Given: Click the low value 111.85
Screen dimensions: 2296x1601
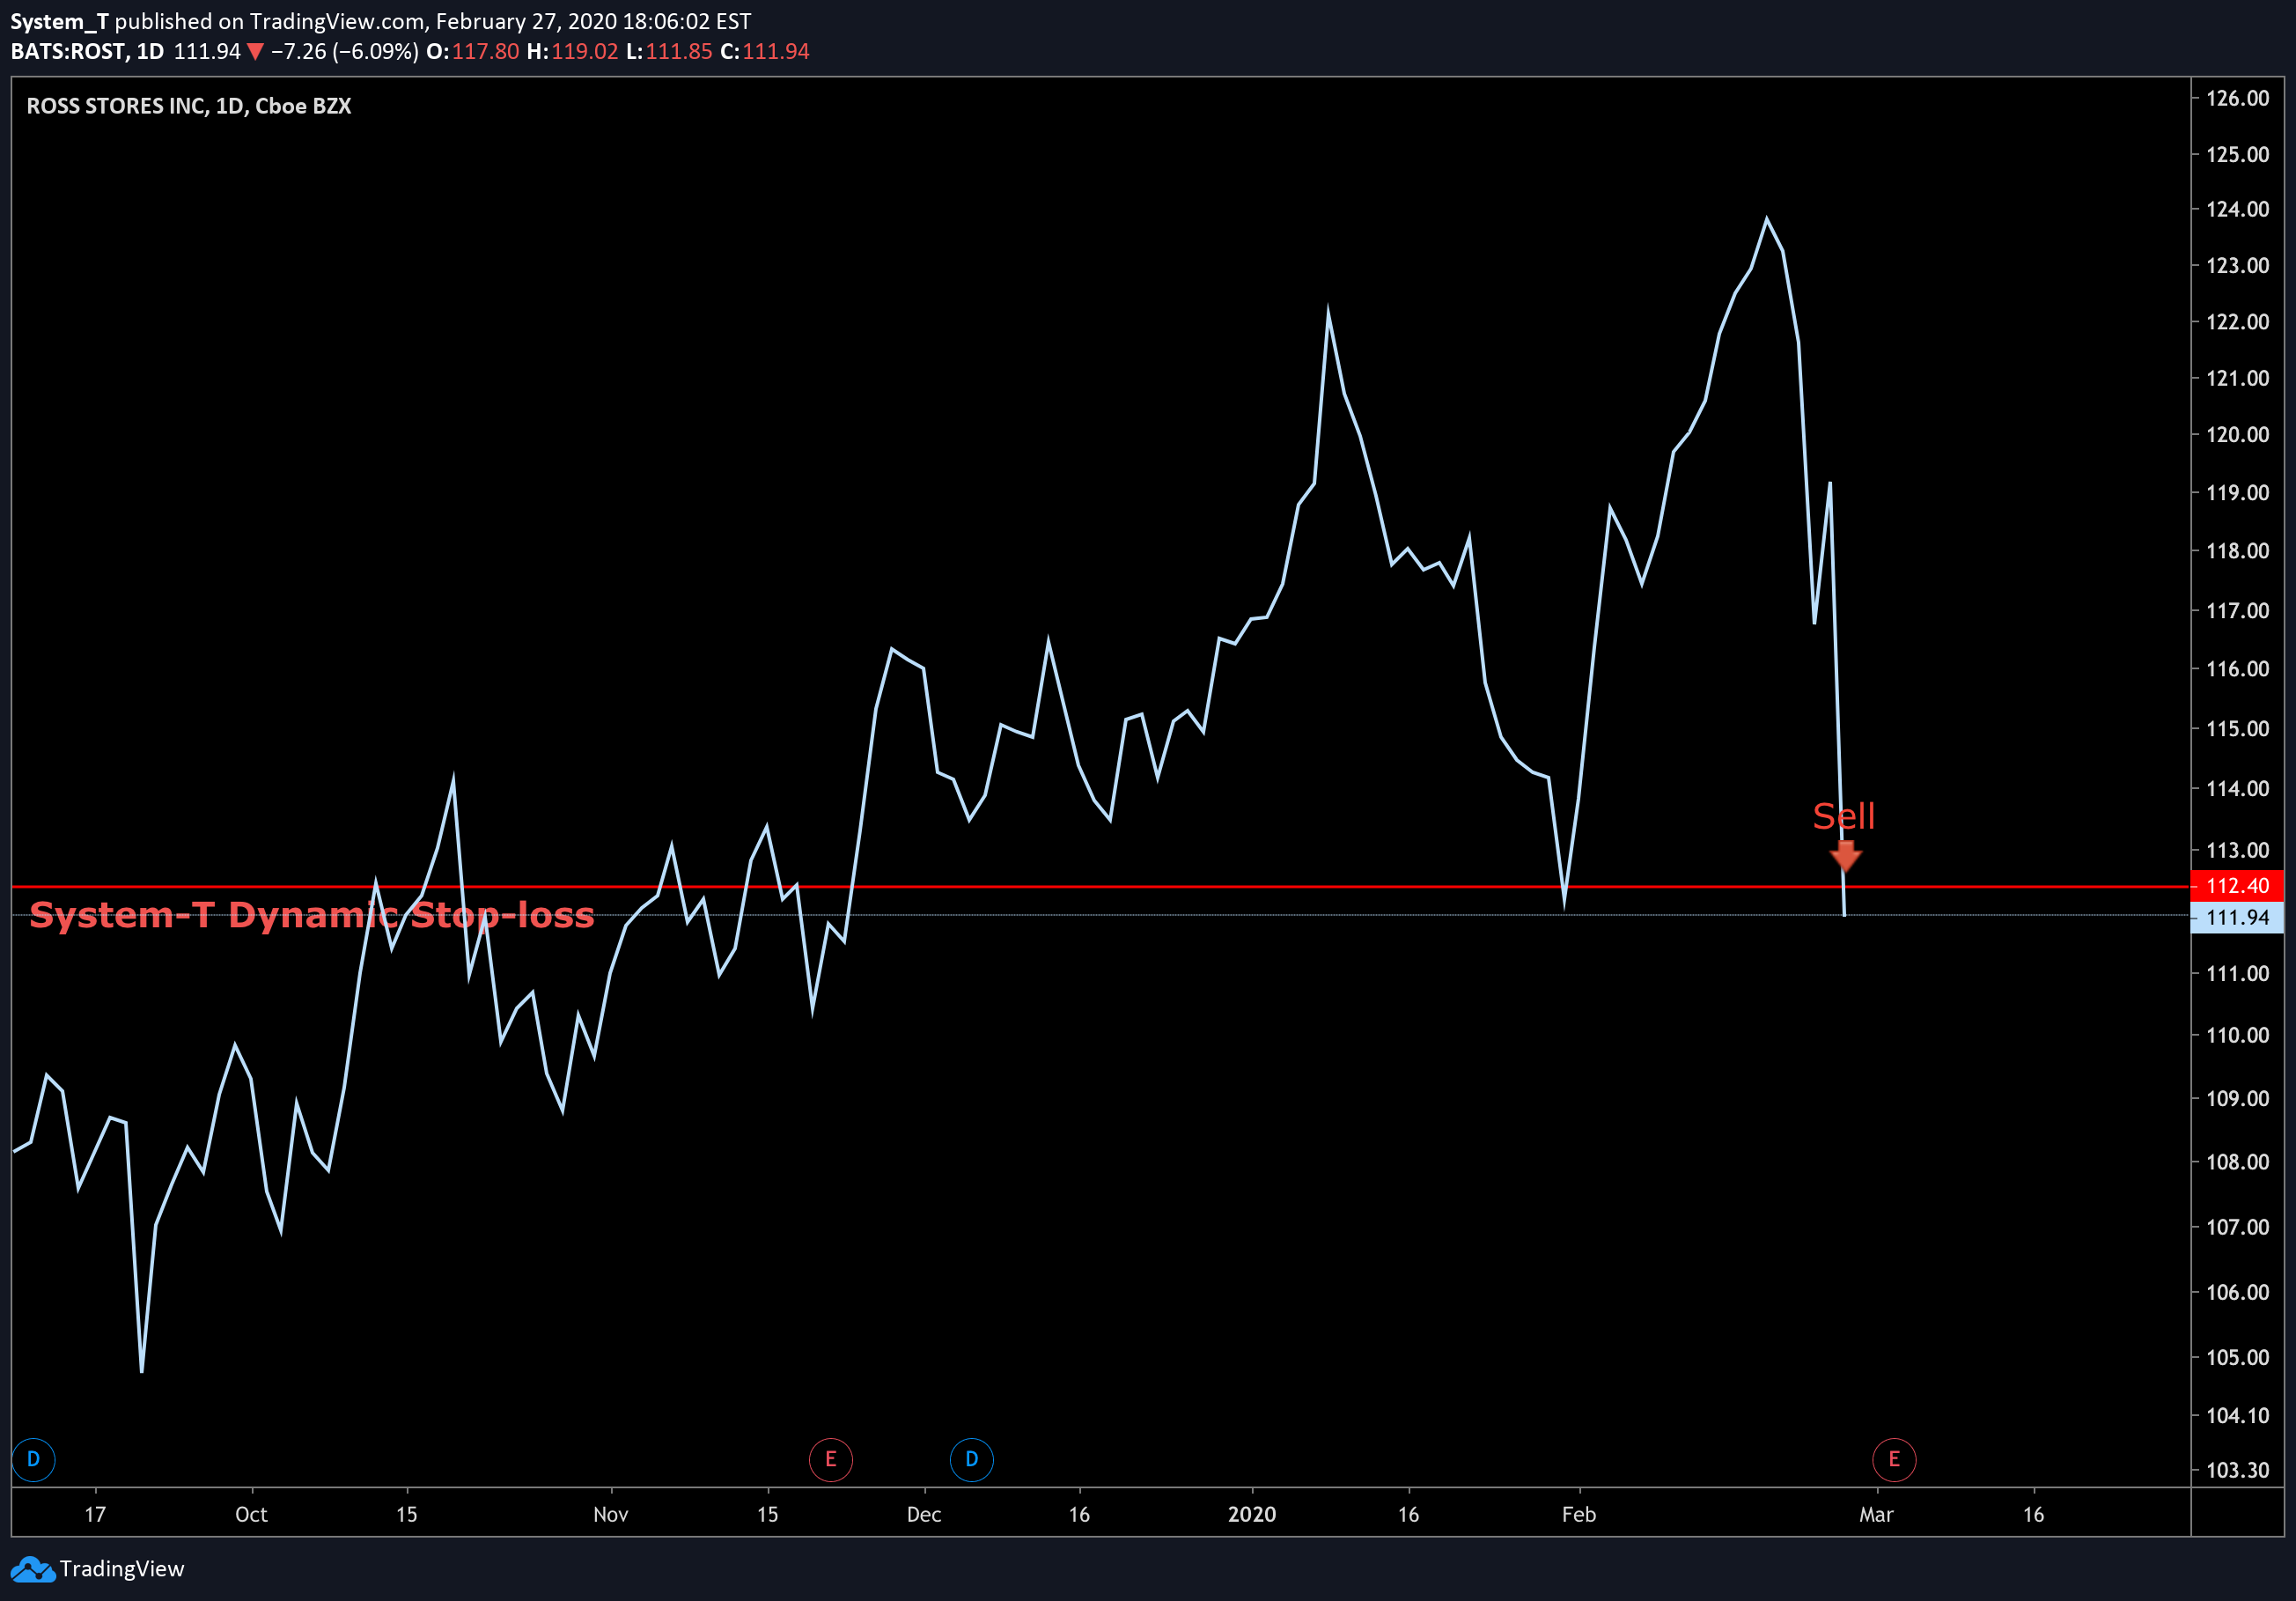Looking at the screenshot, I should click(678, 51).
